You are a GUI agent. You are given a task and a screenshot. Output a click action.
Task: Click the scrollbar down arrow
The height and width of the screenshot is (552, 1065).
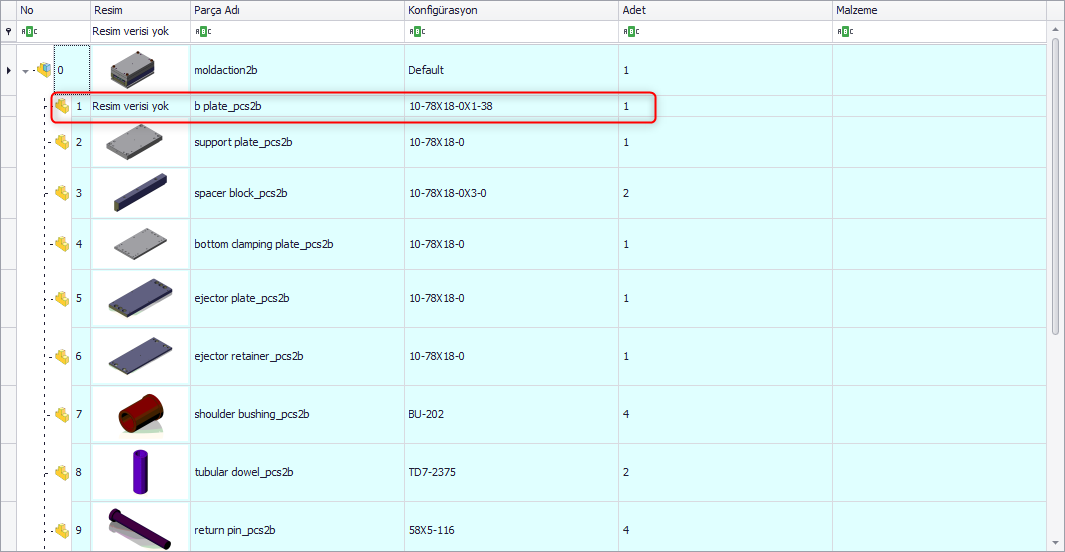point(1055,542)
